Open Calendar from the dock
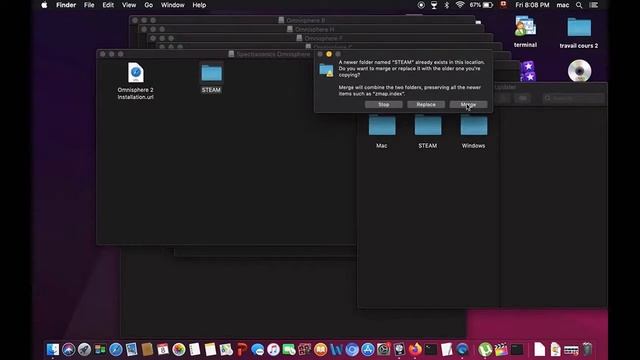Image resolution: width=640 pixels, height=360 pixels. click(162, 349)
